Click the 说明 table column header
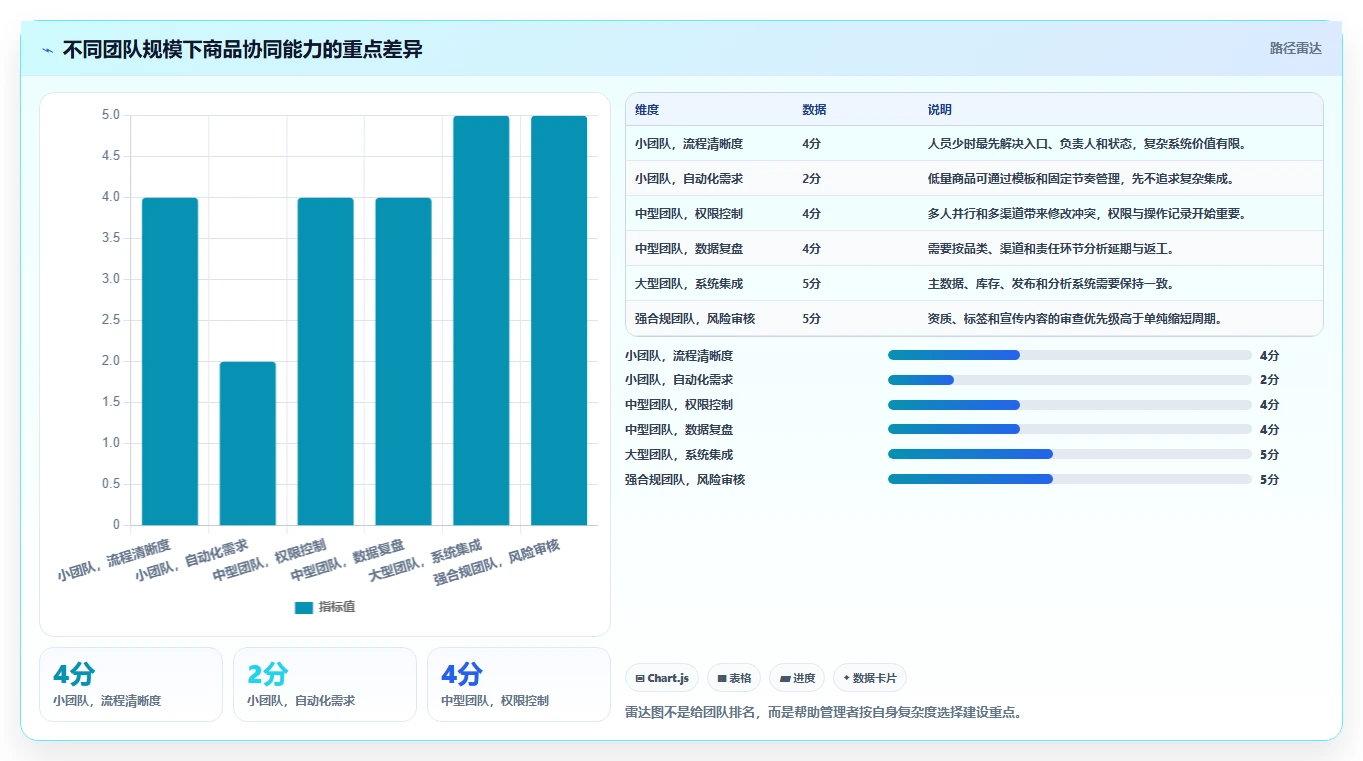 click(x=940, y=110)
